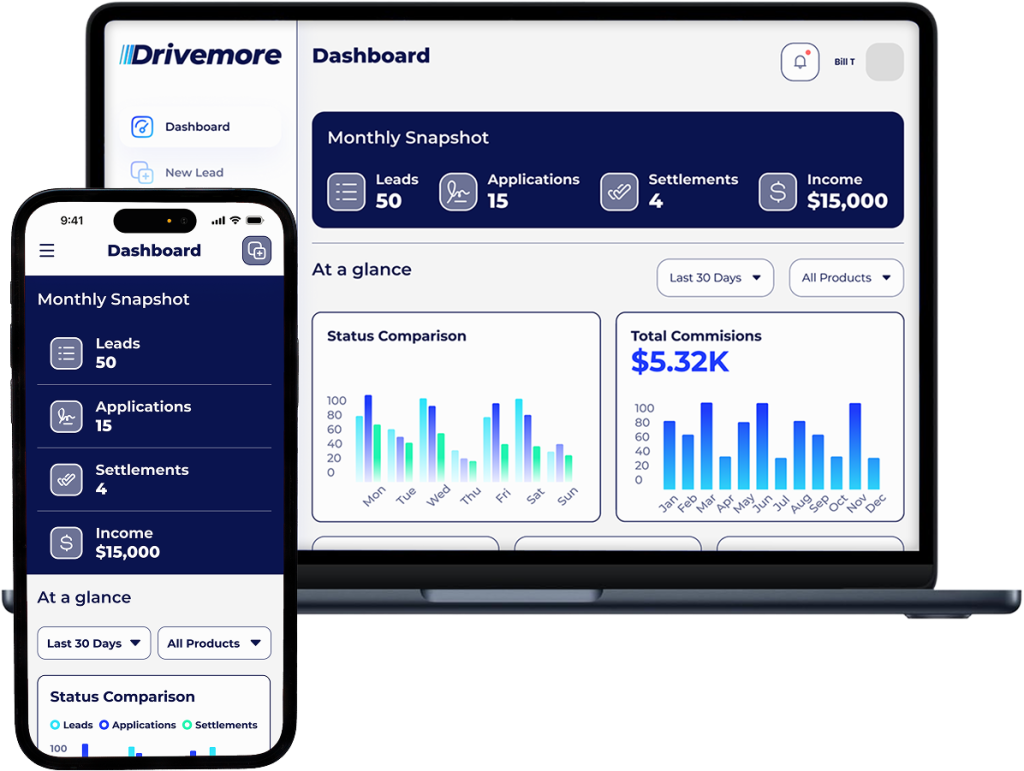Open the hamburger menu on phone
Image resolution: width=1024 pixels, height=771 pixels.
[47, 251]
